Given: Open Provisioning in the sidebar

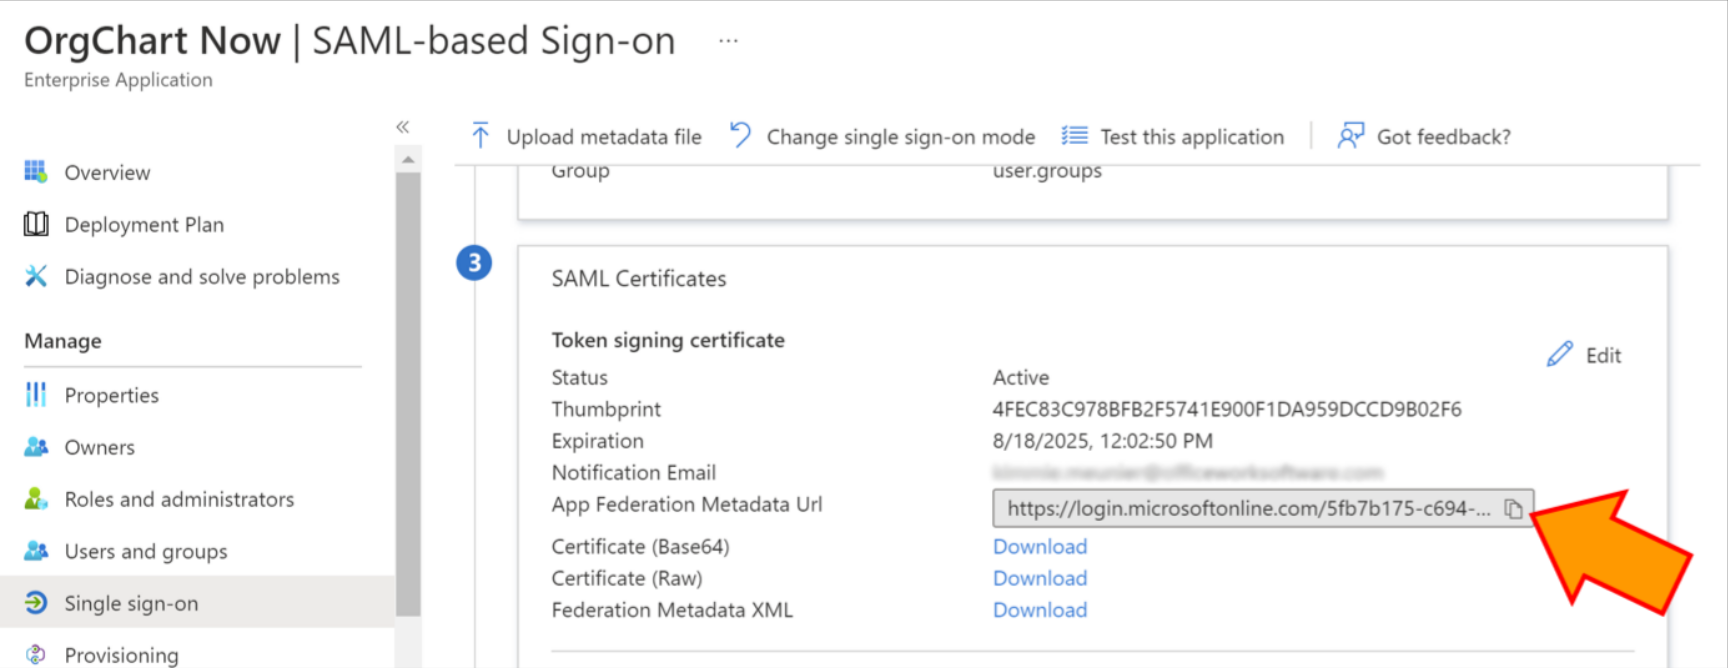Looking at the screenshot, I should pos(121,655).
